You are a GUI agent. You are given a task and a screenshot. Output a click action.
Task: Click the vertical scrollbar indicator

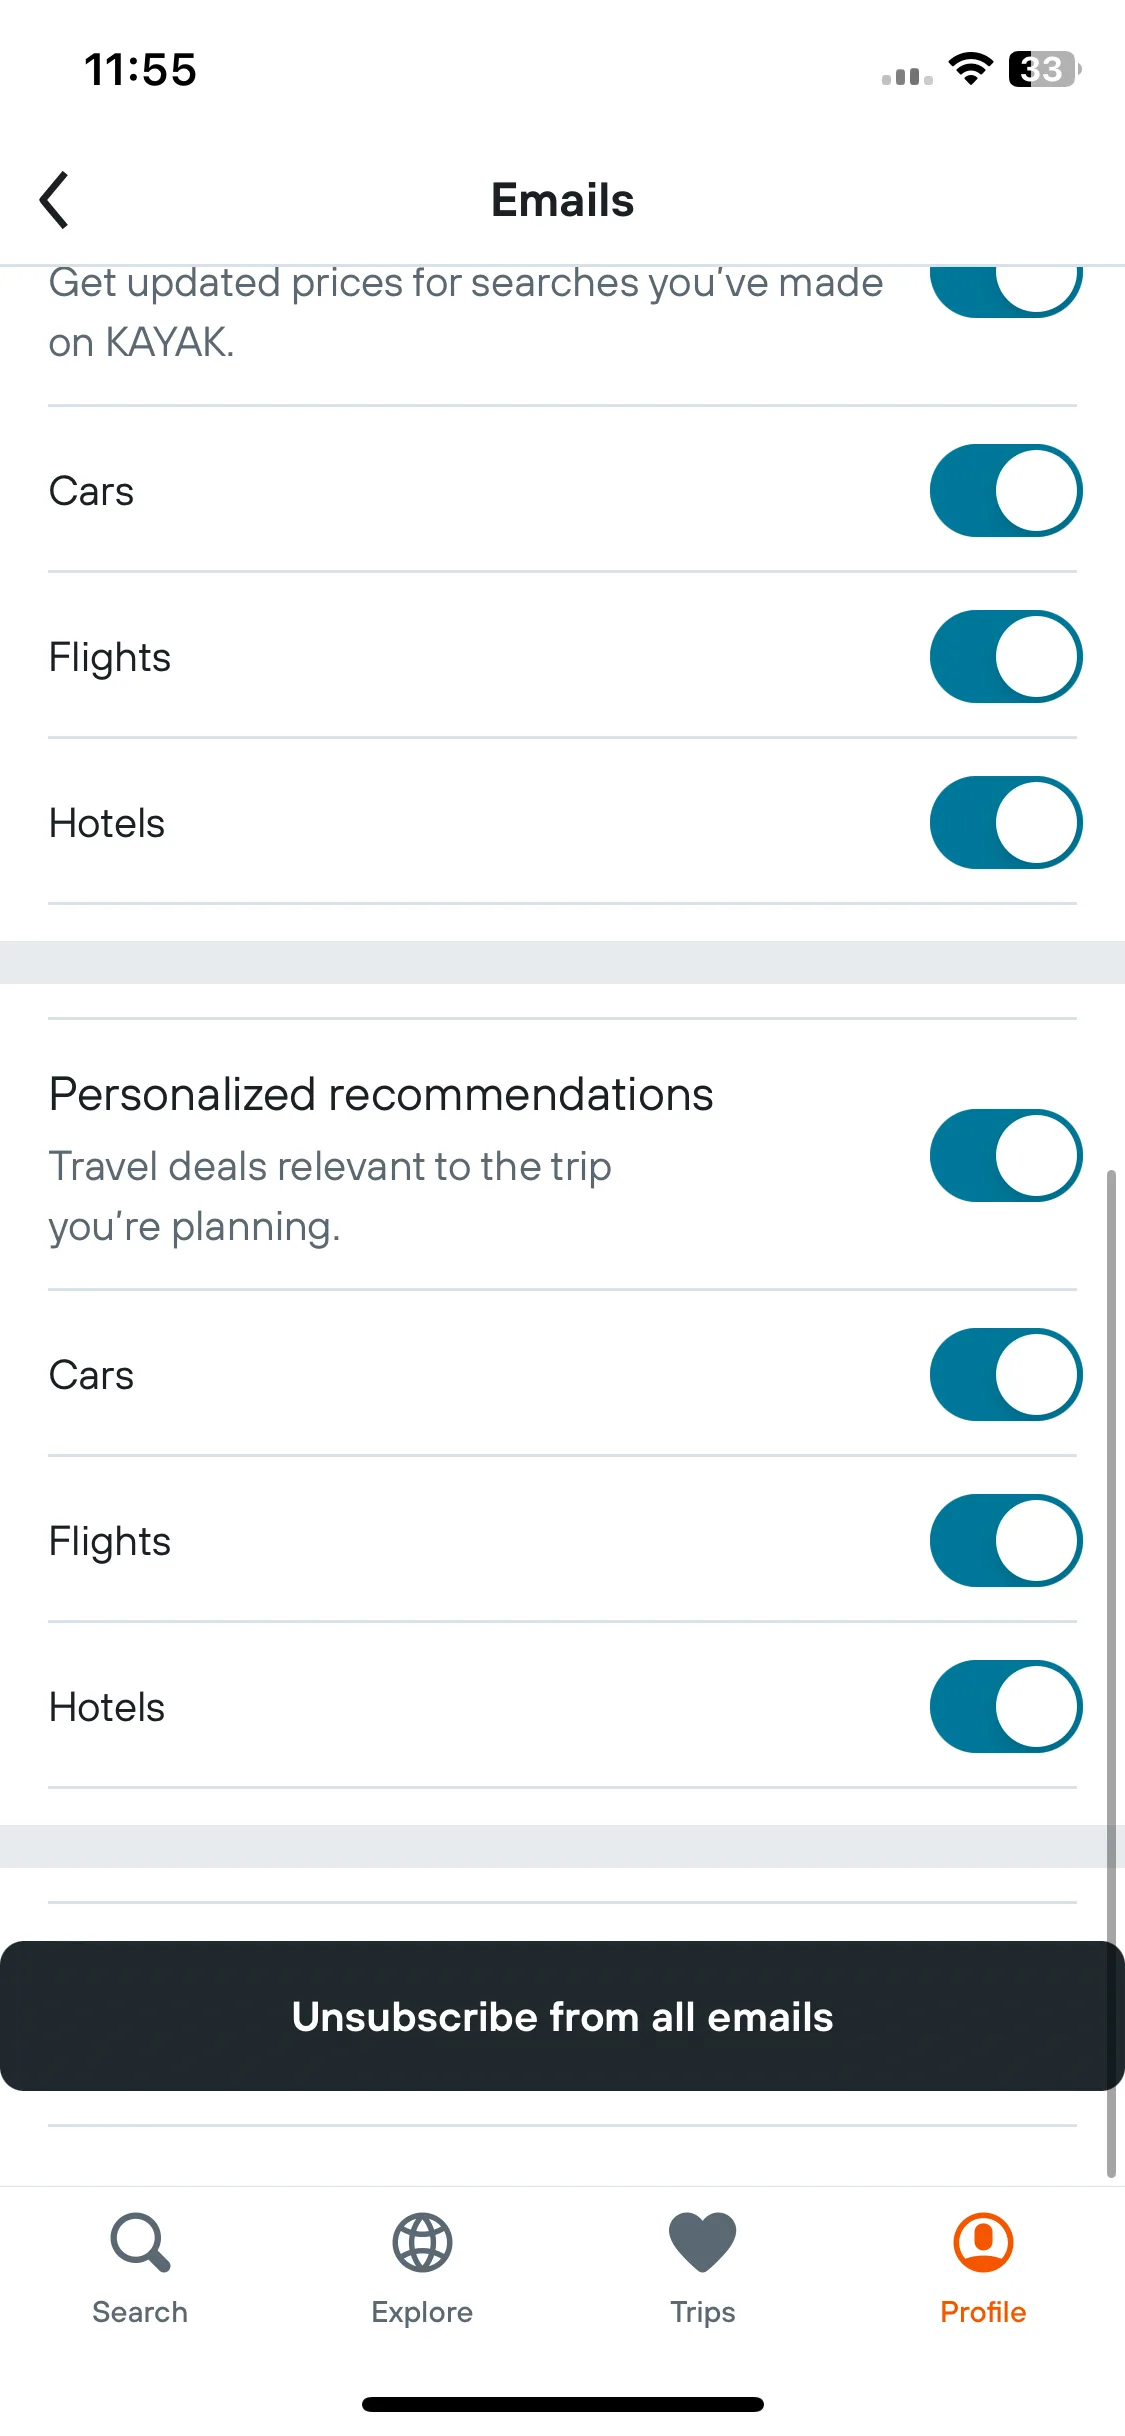1111,1673
